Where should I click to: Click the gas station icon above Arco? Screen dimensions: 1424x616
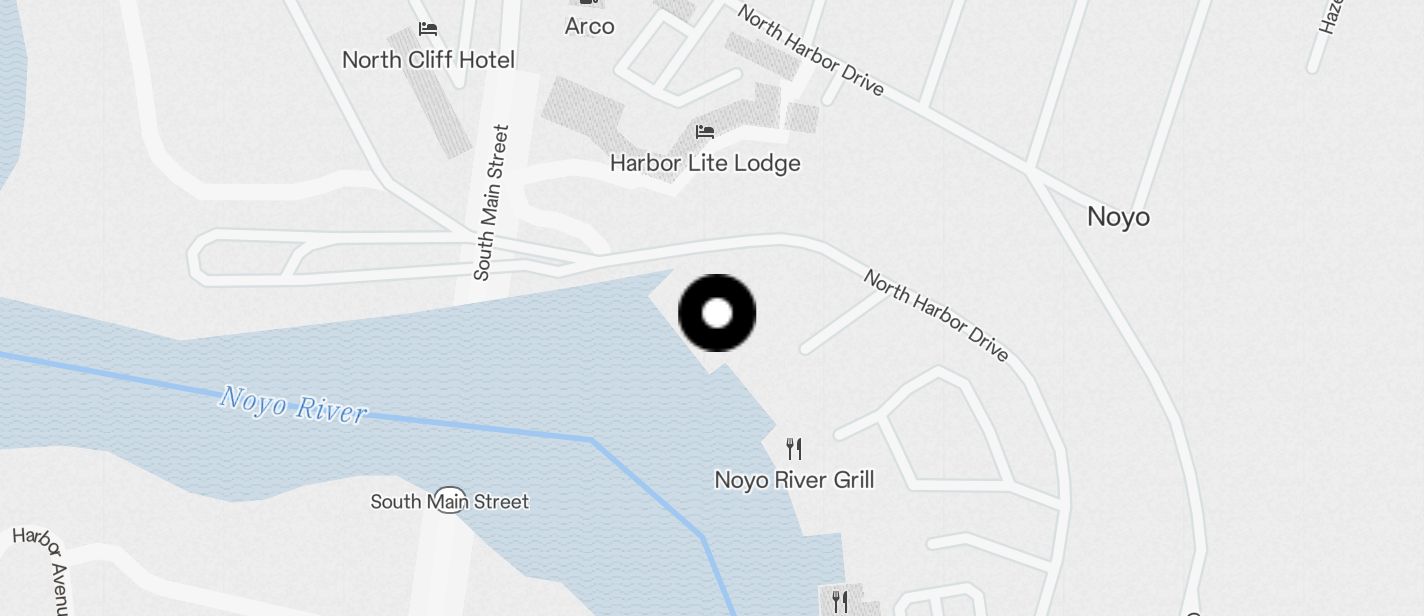[590, 3]
